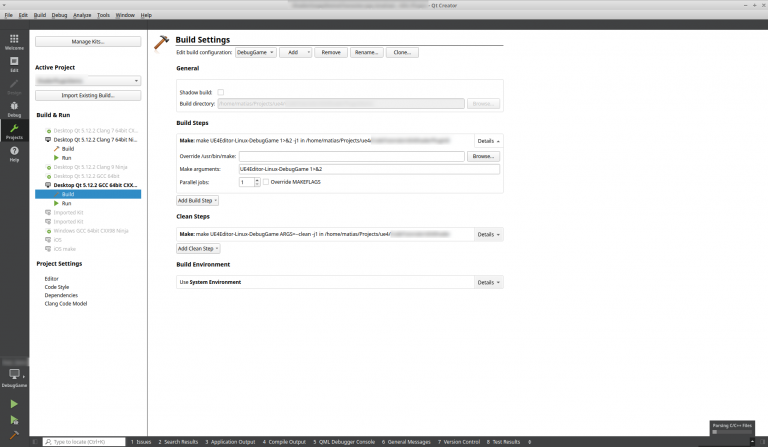
Task: Toggle the sidebar via bottom-left icon
Action: [35, 442]
